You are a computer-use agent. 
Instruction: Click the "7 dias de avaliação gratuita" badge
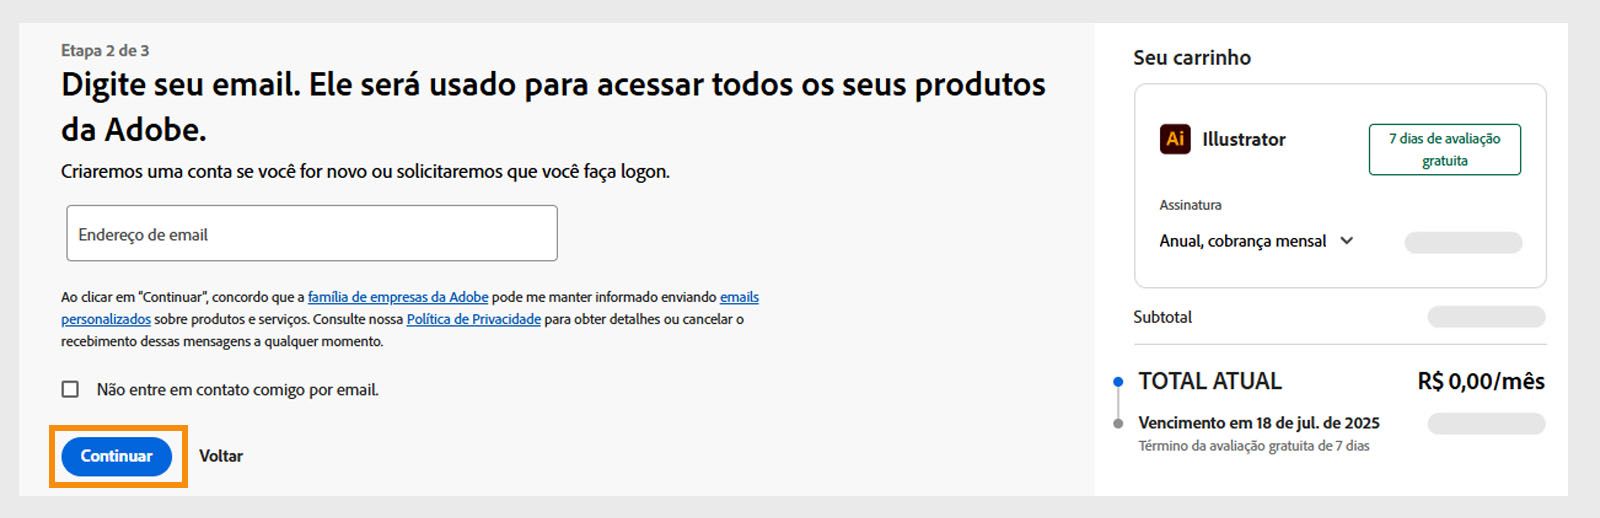coord(1444,150)
